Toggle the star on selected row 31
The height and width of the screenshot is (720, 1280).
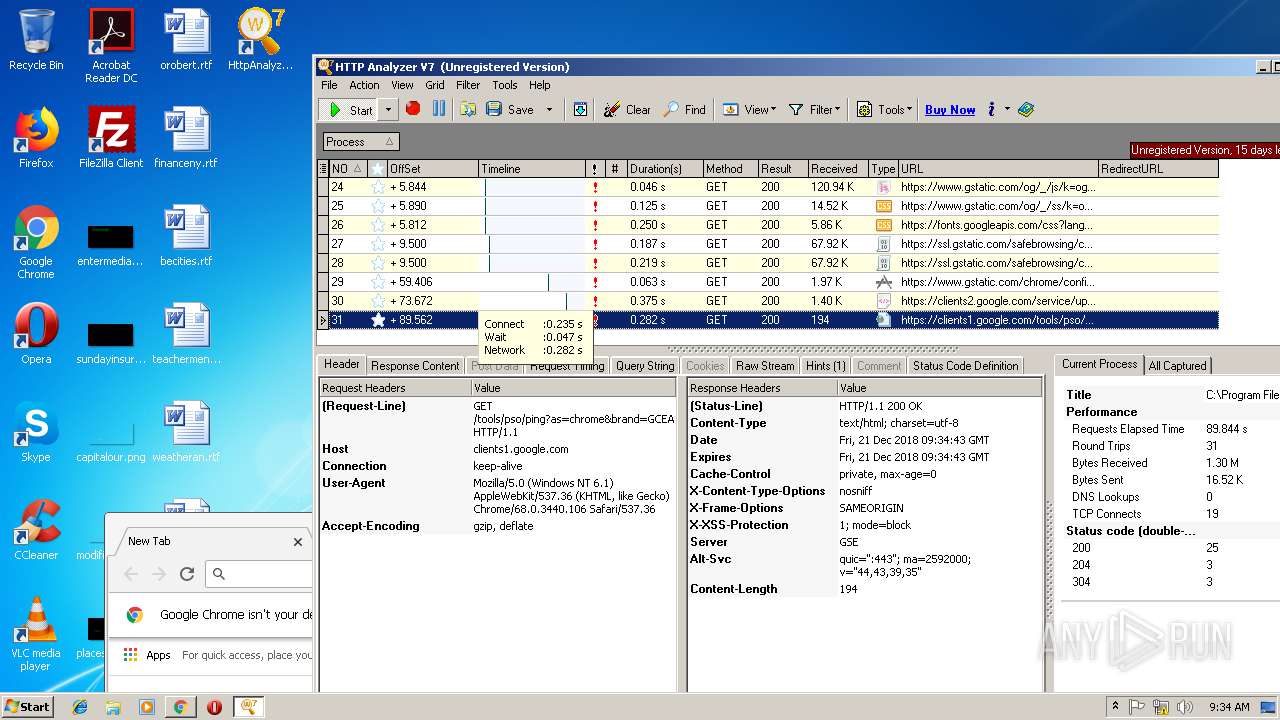coord(378,320)
